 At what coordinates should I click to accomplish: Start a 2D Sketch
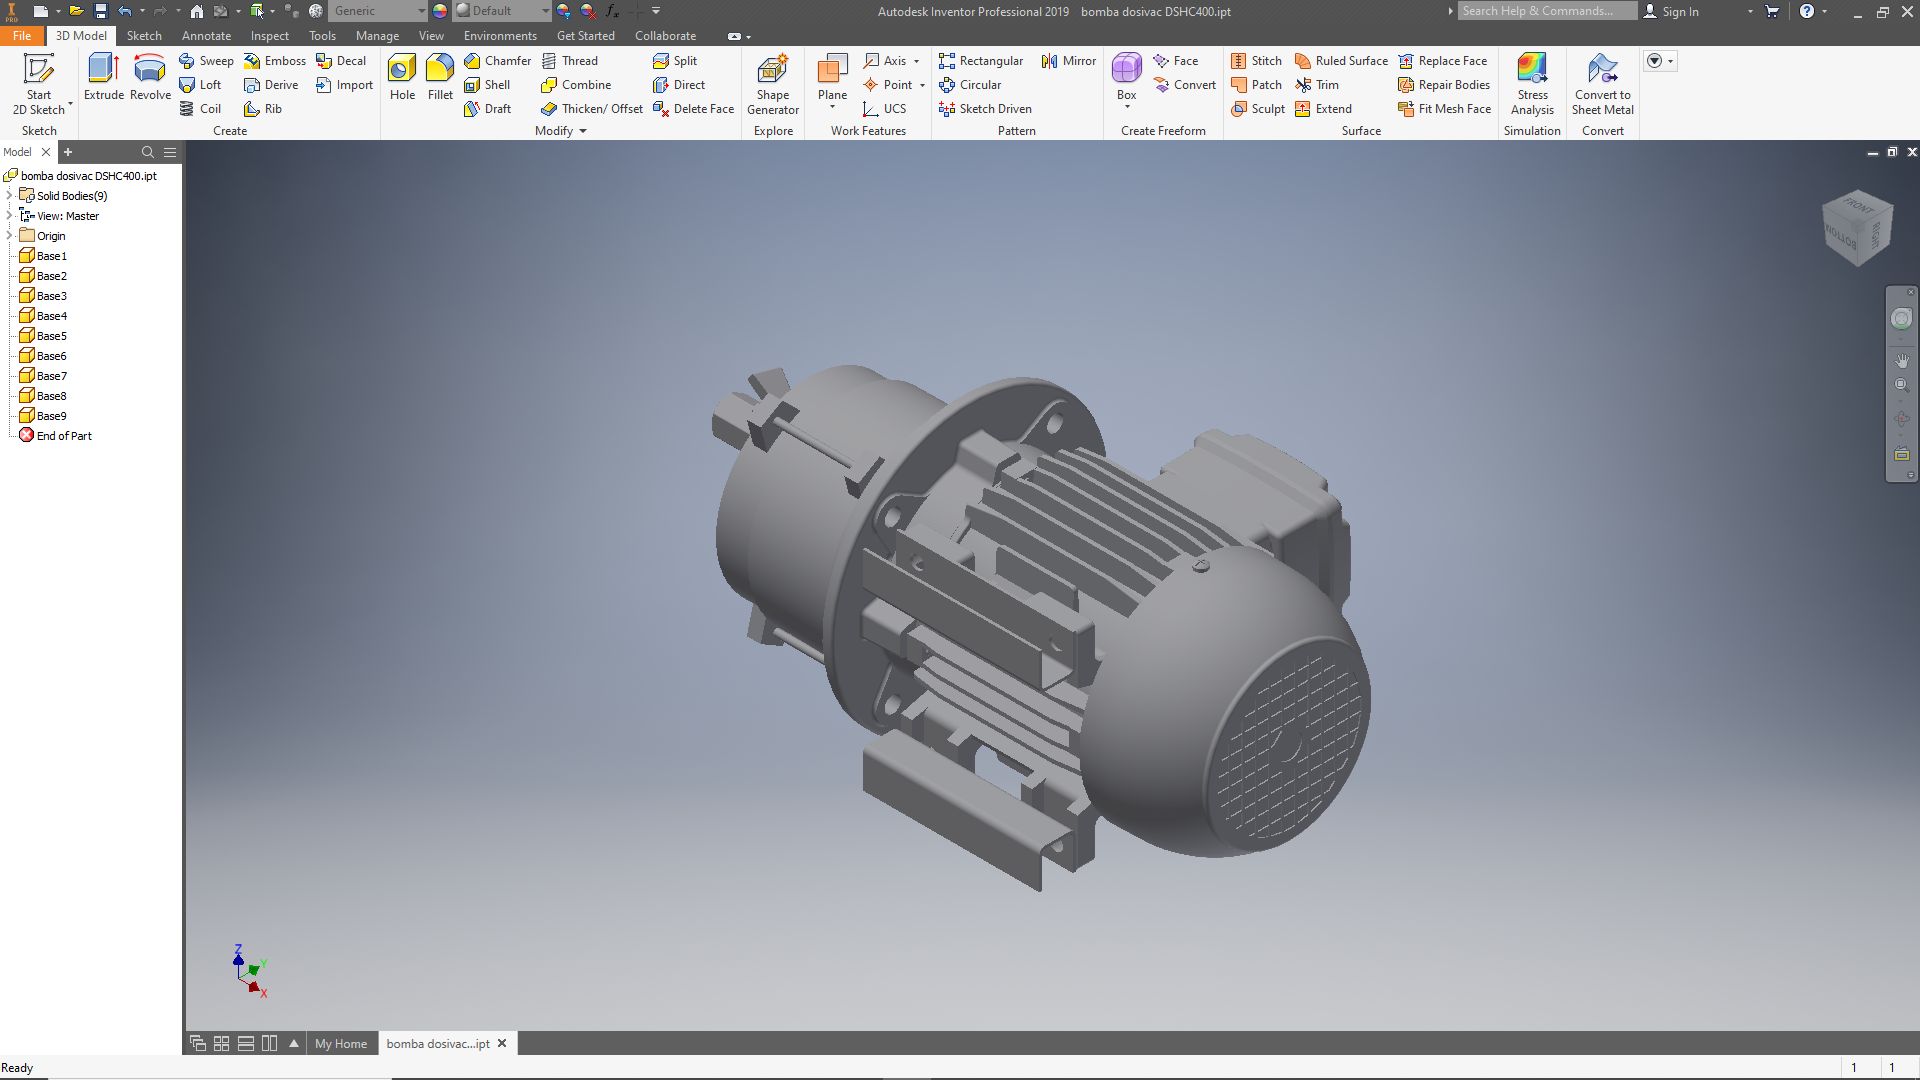coord(39,84)
